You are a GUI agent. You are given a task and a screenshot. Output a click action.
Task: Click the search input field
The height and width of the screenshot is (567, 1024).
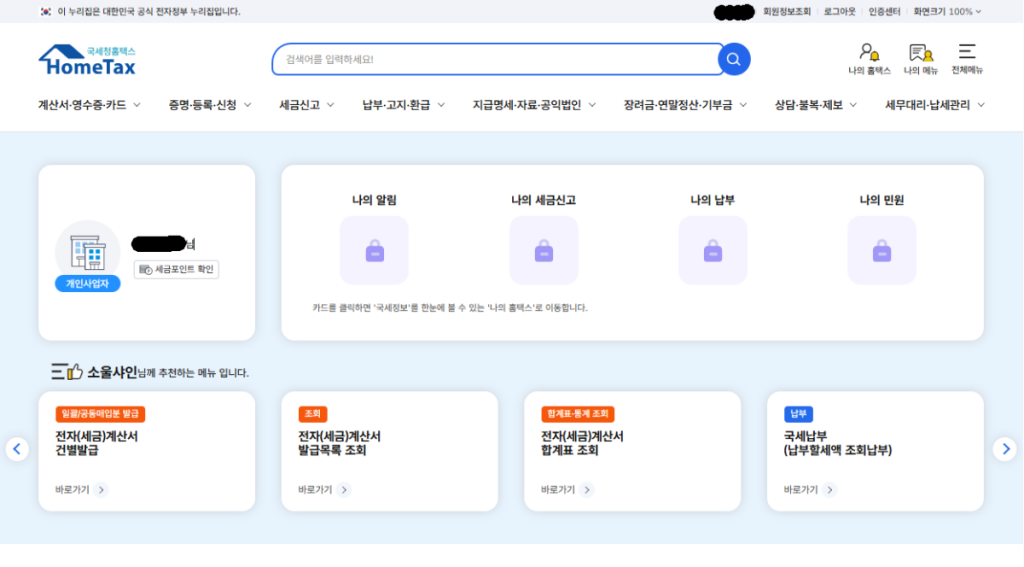click(x=496, y=59)
